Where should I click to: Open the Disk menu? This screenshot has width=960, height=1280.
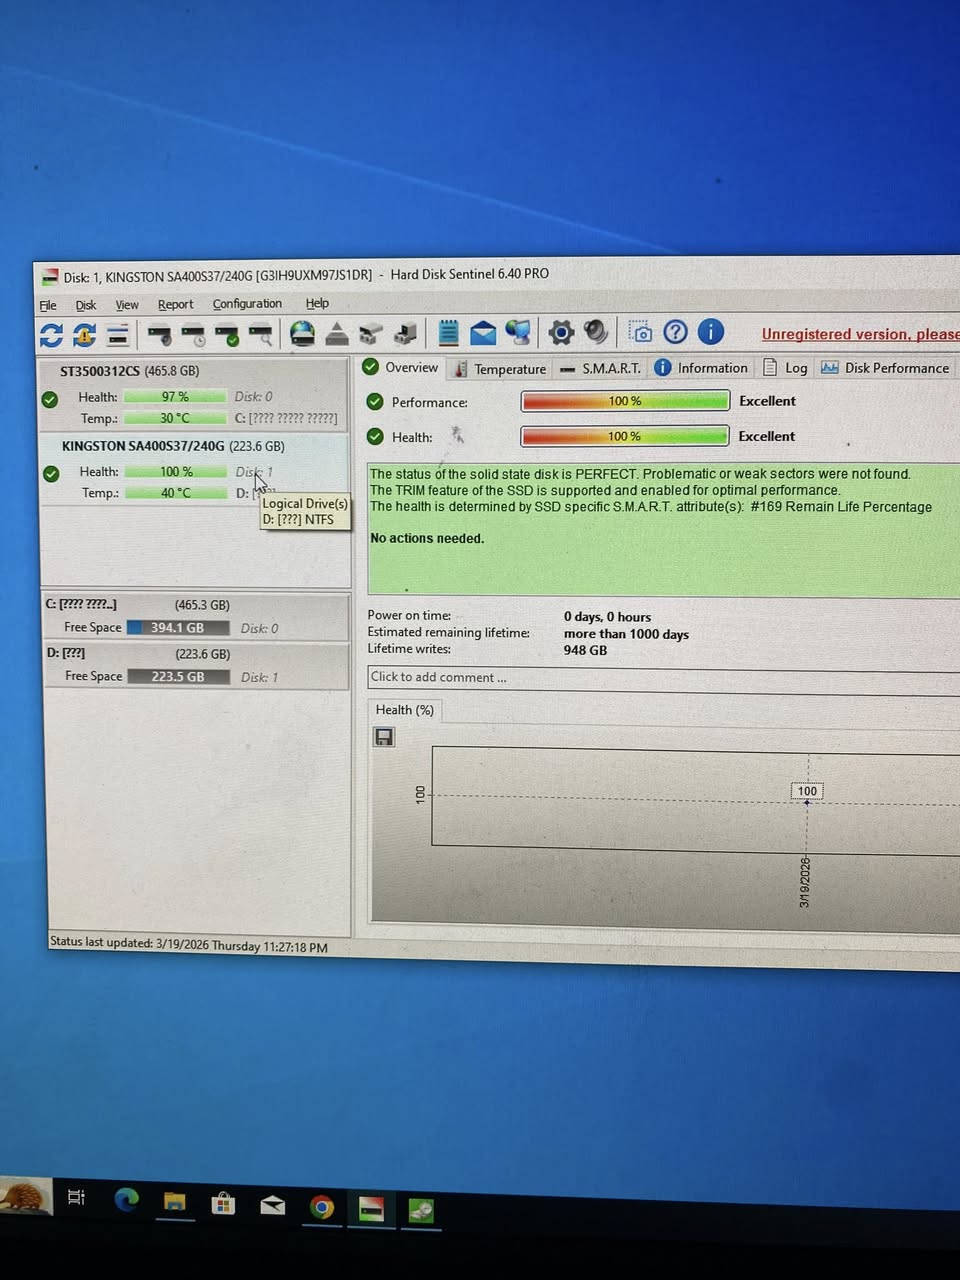coord(85,304)
